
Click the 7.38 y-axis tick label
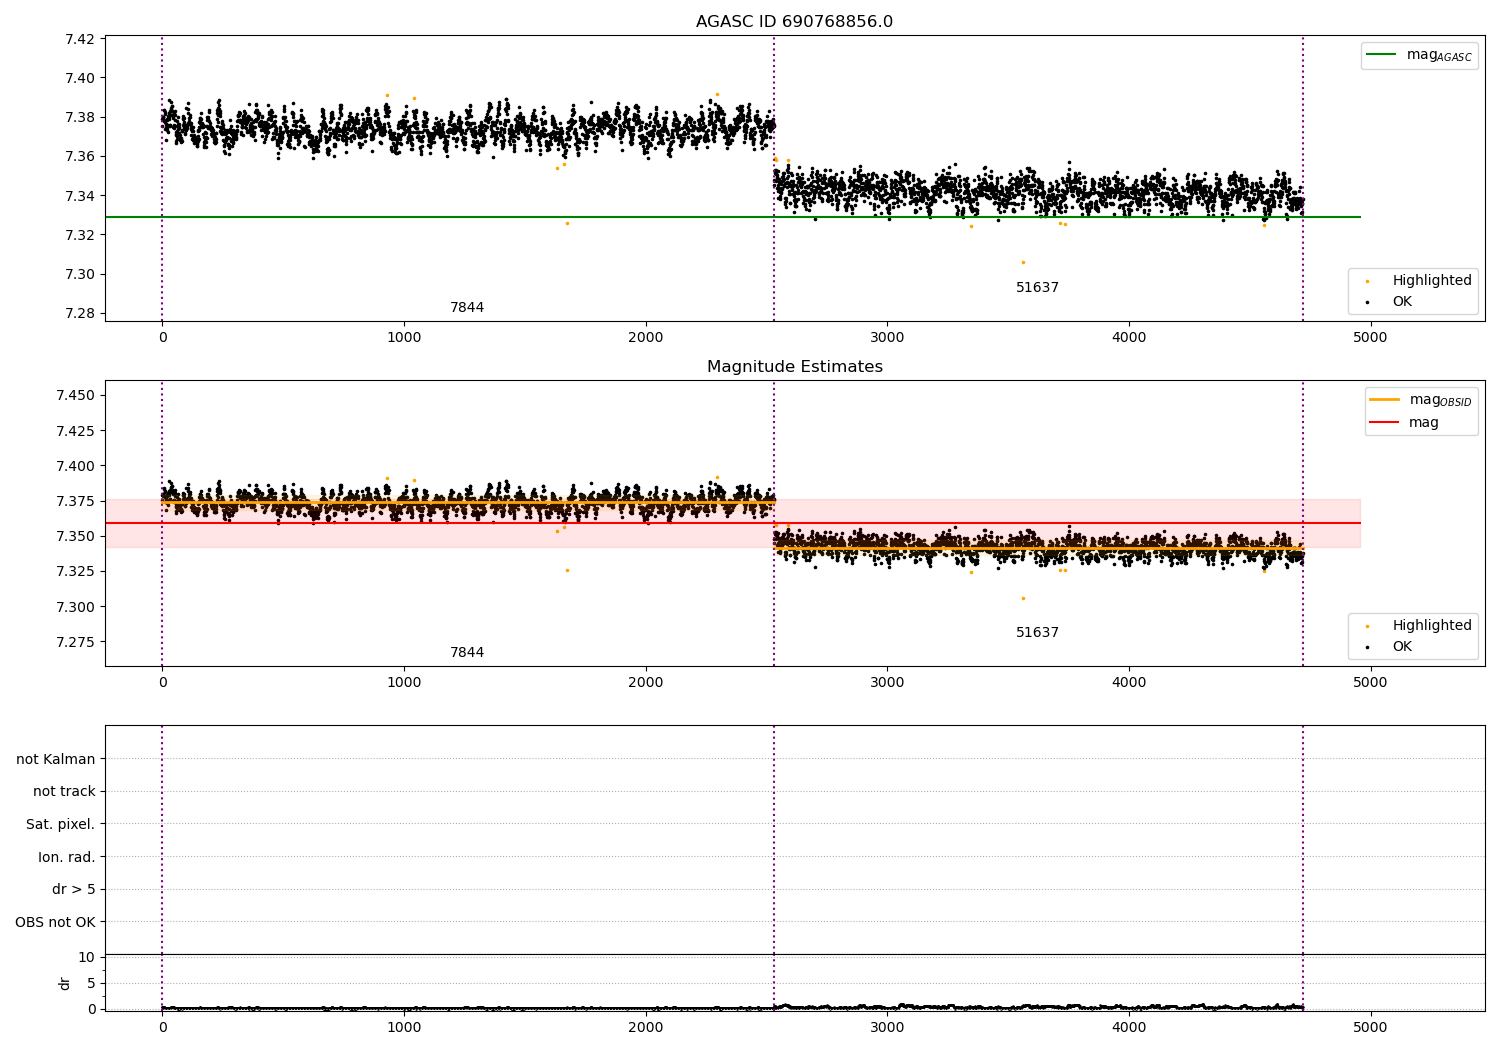coord(79,118)
